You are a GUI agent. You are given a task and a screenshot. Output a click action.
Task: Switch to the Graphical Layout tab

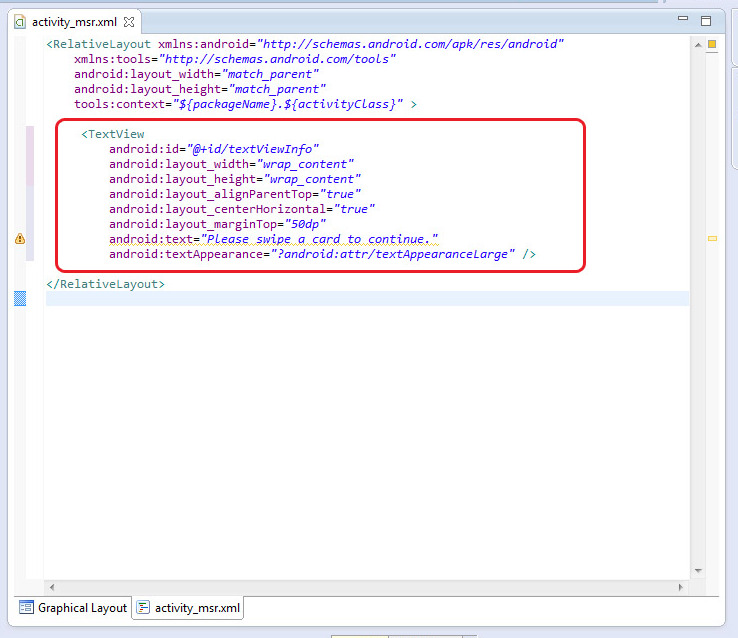tap(73, 607)
